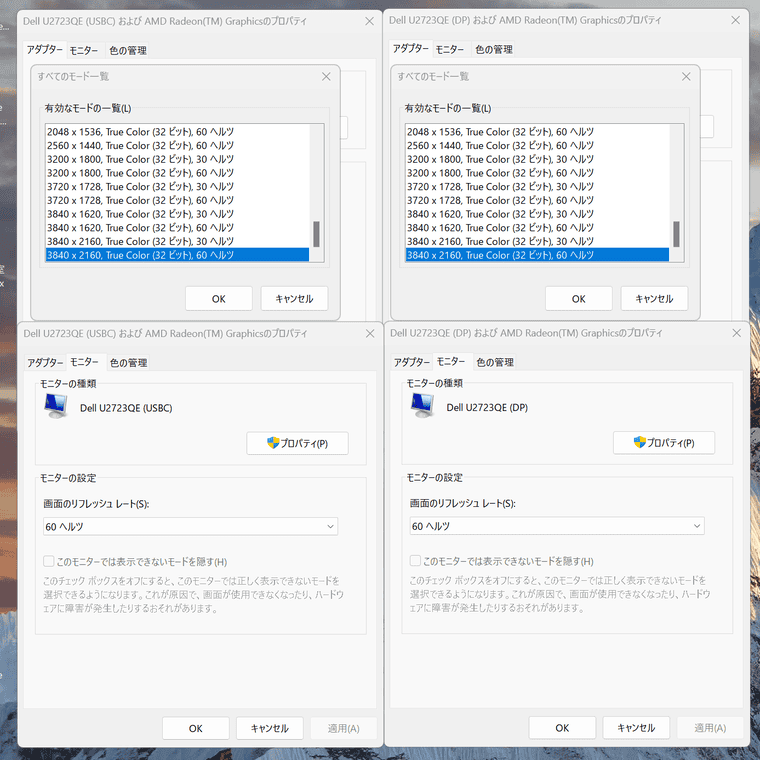Select 3840 x 1620 60 ヘルツ in USBC list
This screenshot has height=760, width=760.
[177, 228]
